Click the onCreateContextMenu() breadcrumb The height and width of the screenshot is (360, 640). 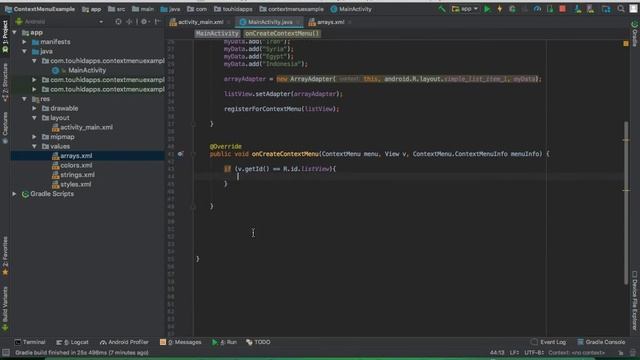pyautogui.click(x=282, y=33)
